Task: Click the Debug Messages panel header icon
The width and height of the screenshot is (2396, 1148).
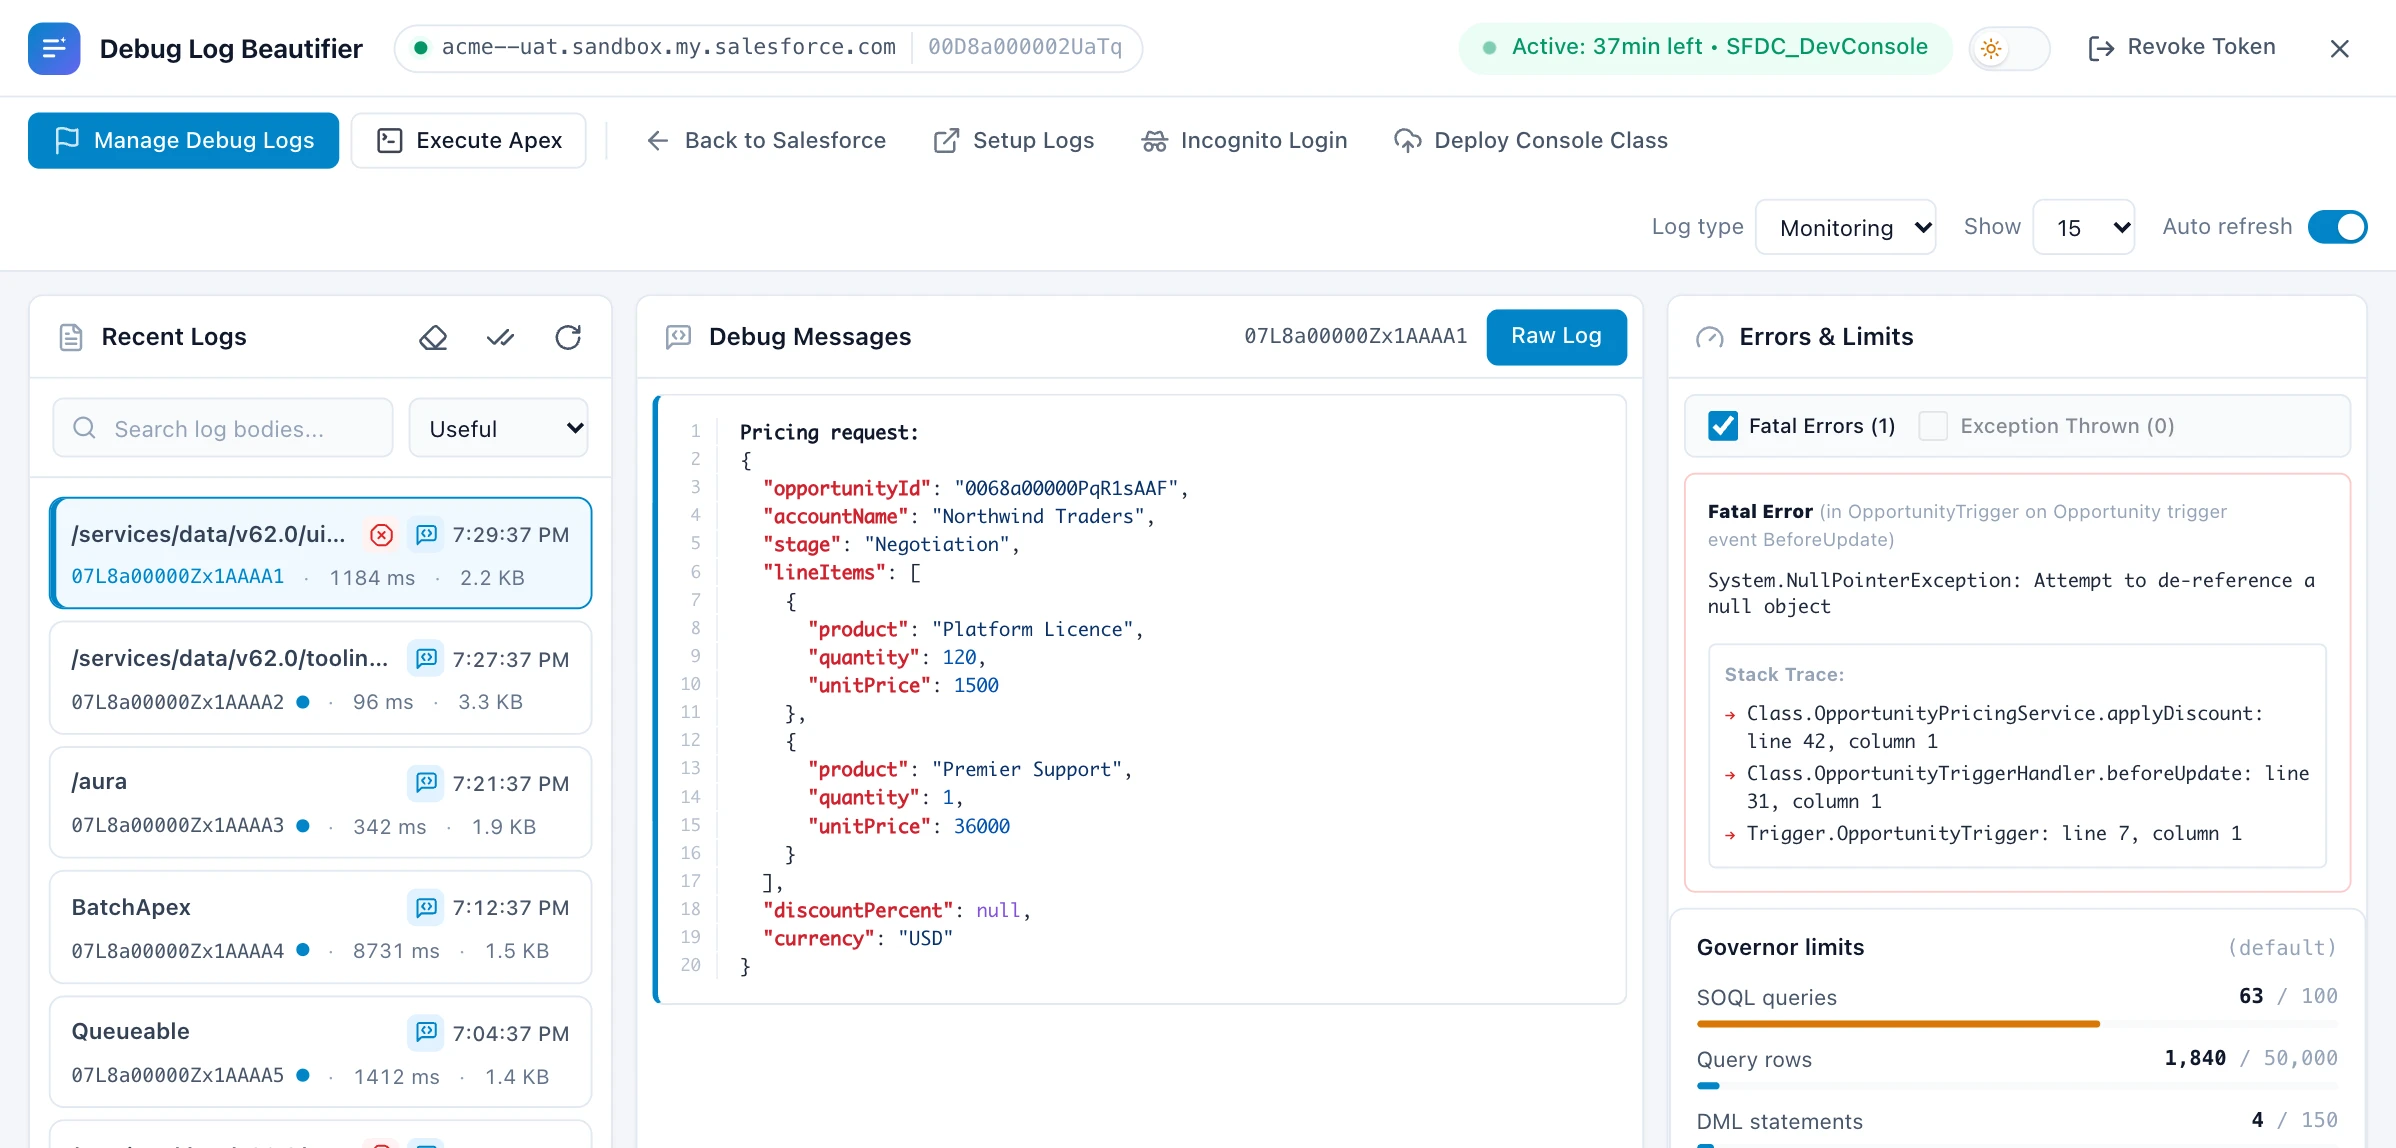Action: click(x=678, y=337)
